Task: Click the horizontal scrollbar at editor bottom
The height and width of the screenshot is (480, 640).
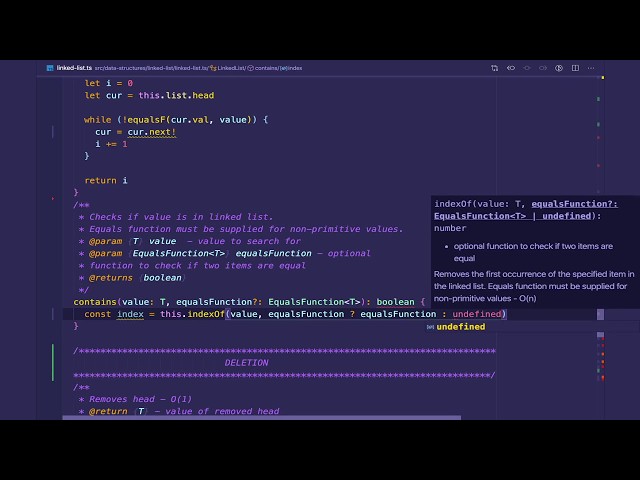Action: 262,418
